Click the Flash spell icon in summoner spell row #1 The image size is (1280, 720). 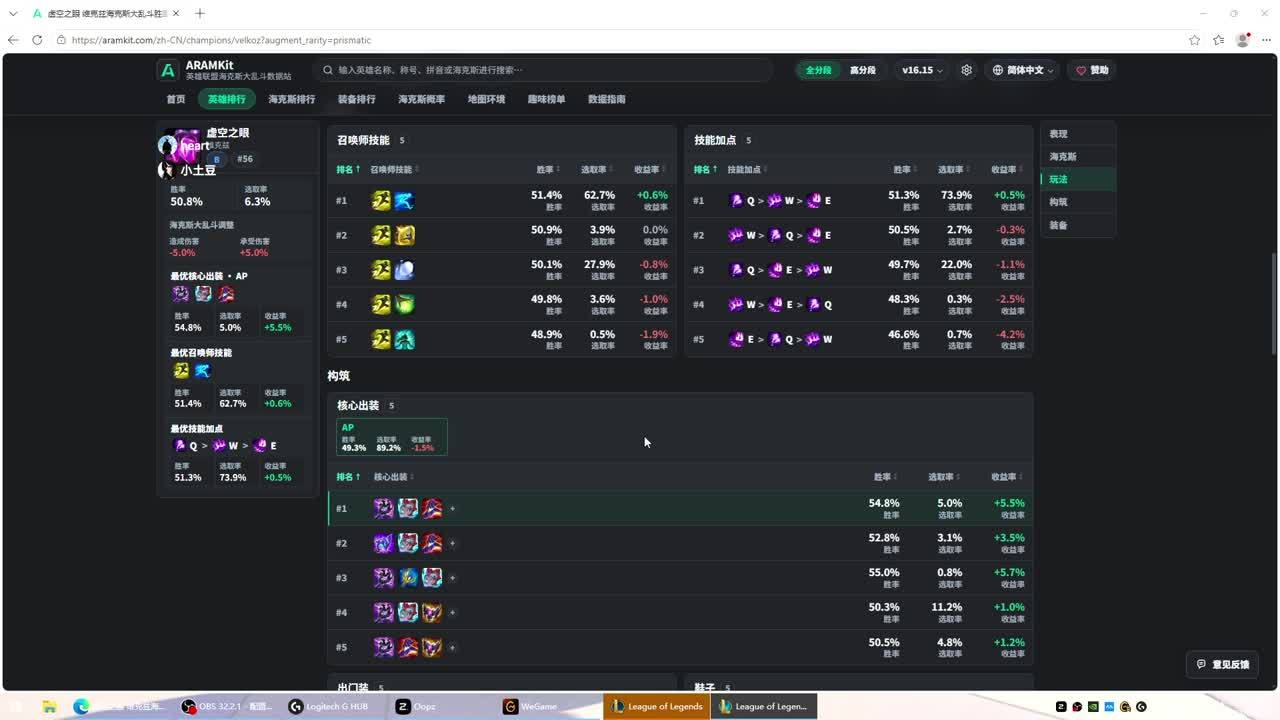point(381,201)
